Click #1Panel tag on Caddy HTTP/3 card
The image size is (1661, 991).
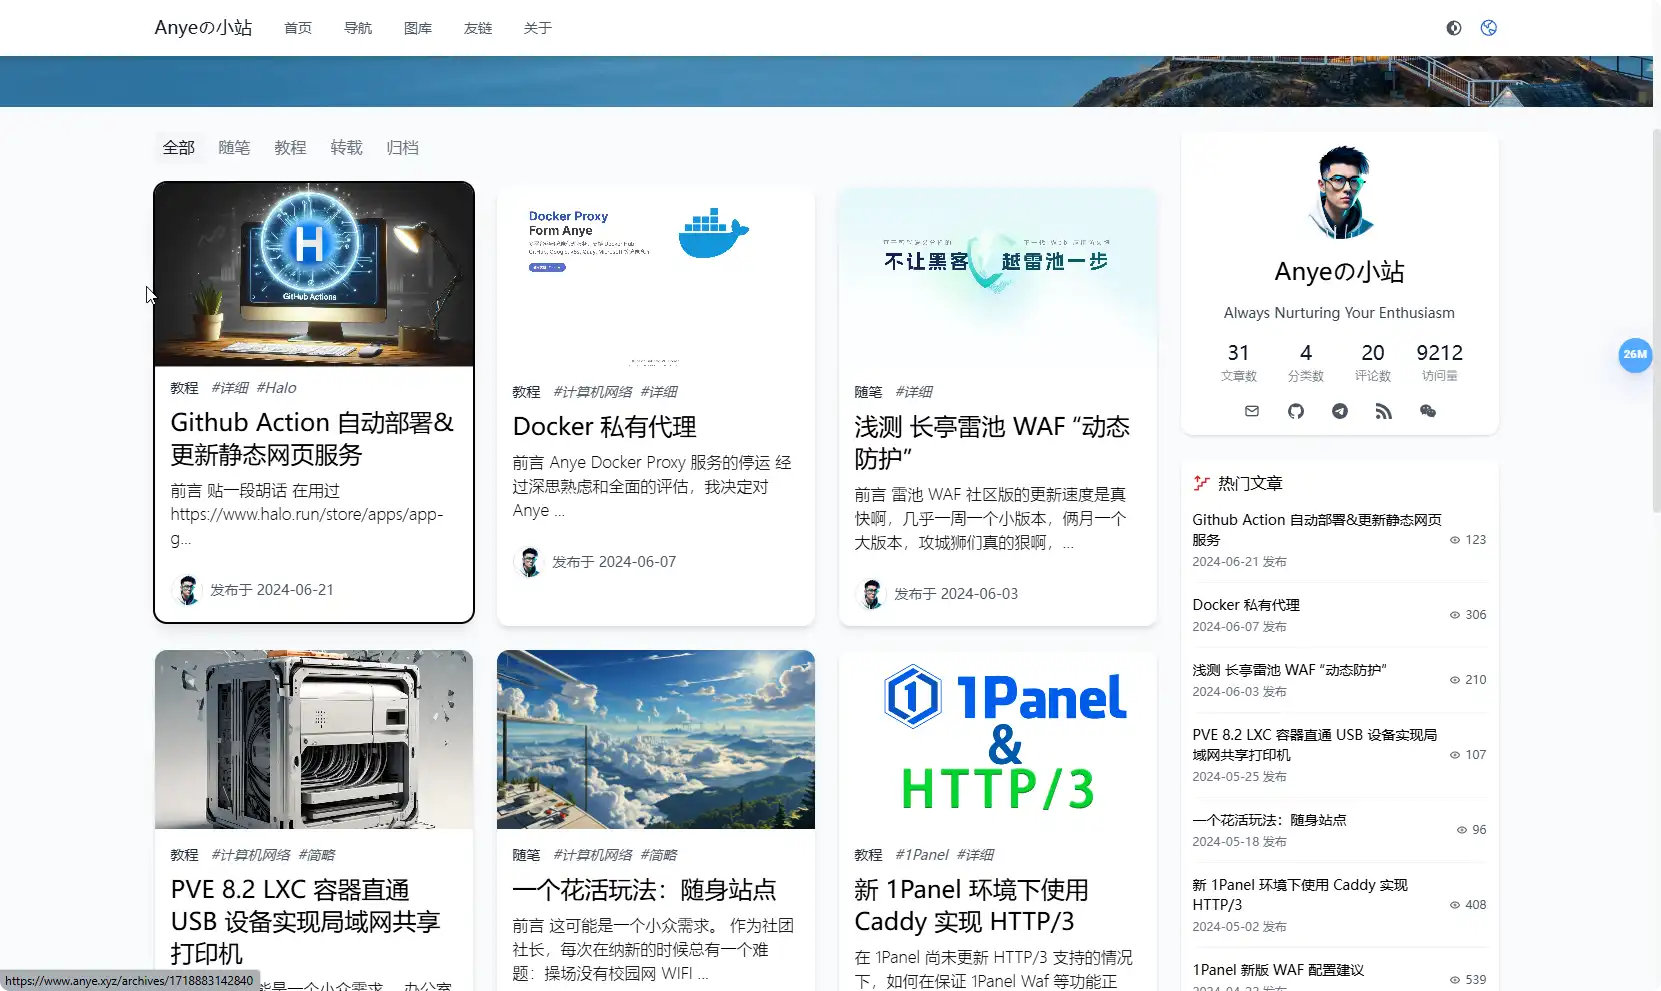tap(921, 855)
